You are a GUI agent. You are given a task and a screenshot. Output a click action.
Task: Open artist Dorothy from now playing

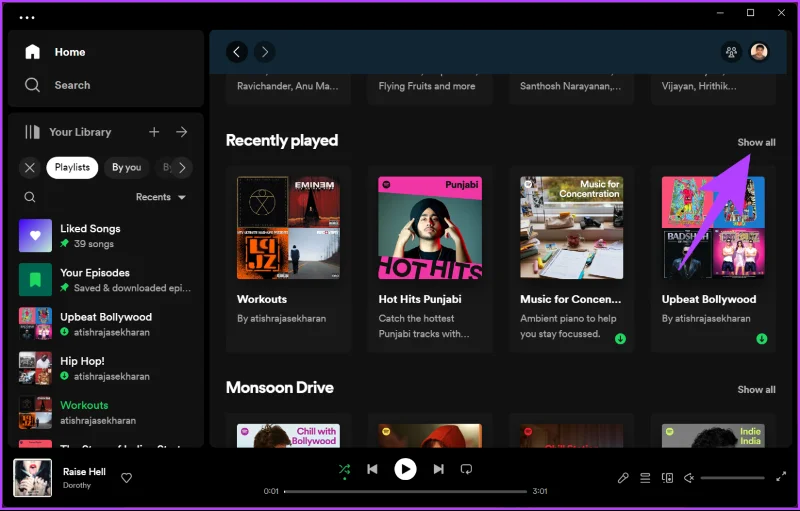coord(77,486)
